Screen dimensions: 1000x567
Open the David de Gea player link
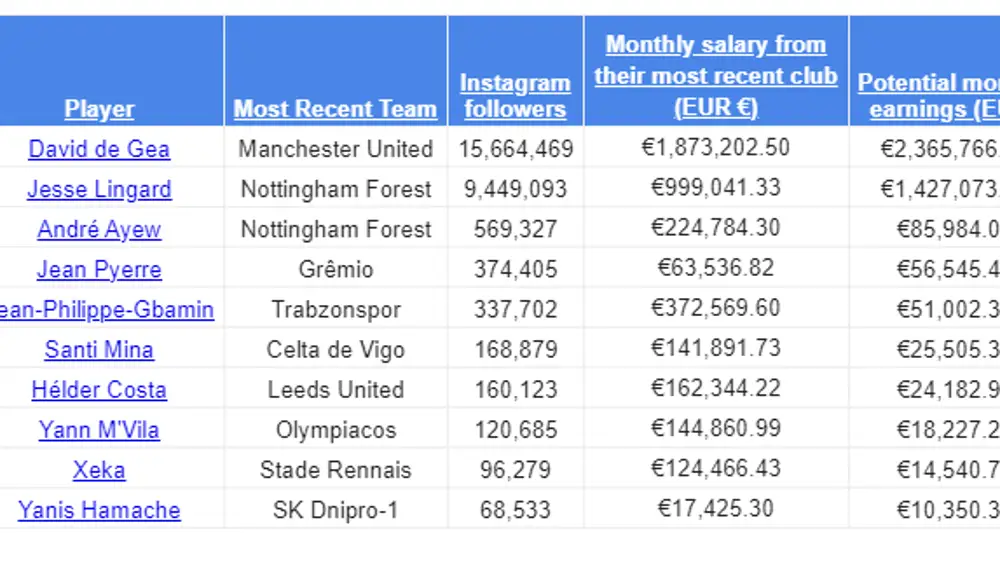tap(99, 149)
